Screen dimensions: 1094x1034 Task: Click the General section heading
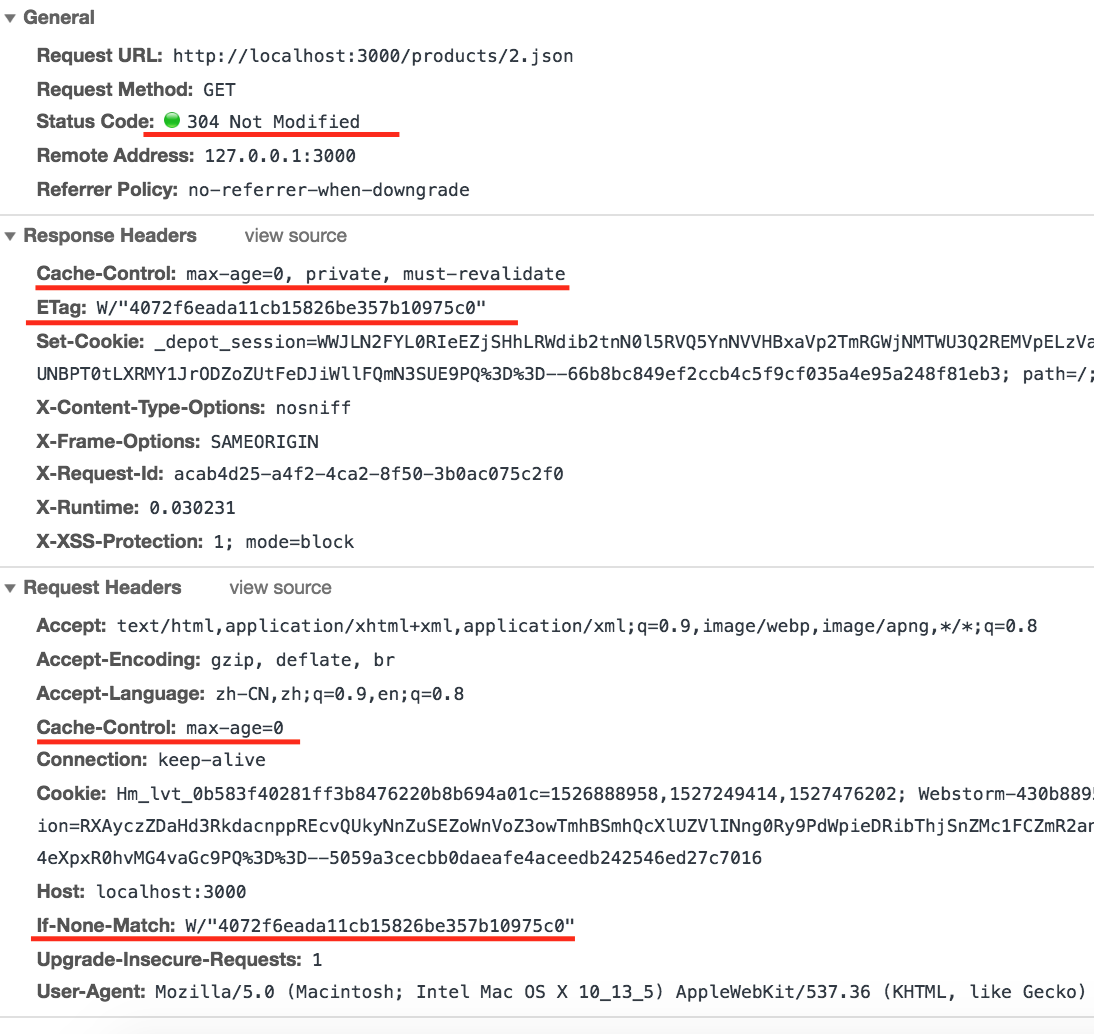(x=59, y=18)
